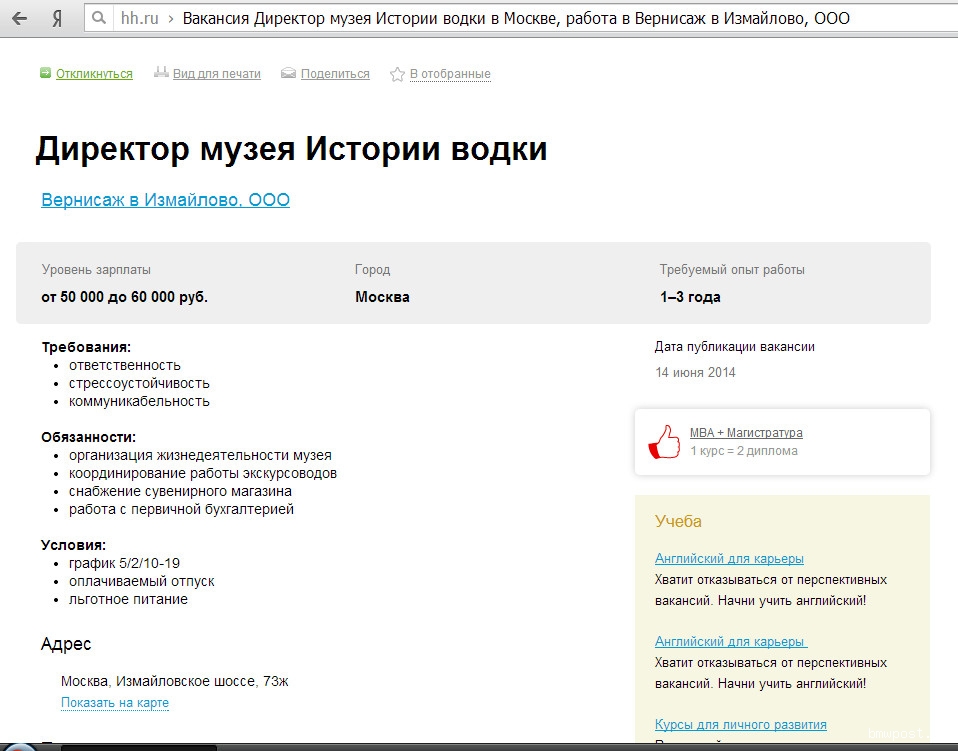Click the green respond arrow icon

45,73
